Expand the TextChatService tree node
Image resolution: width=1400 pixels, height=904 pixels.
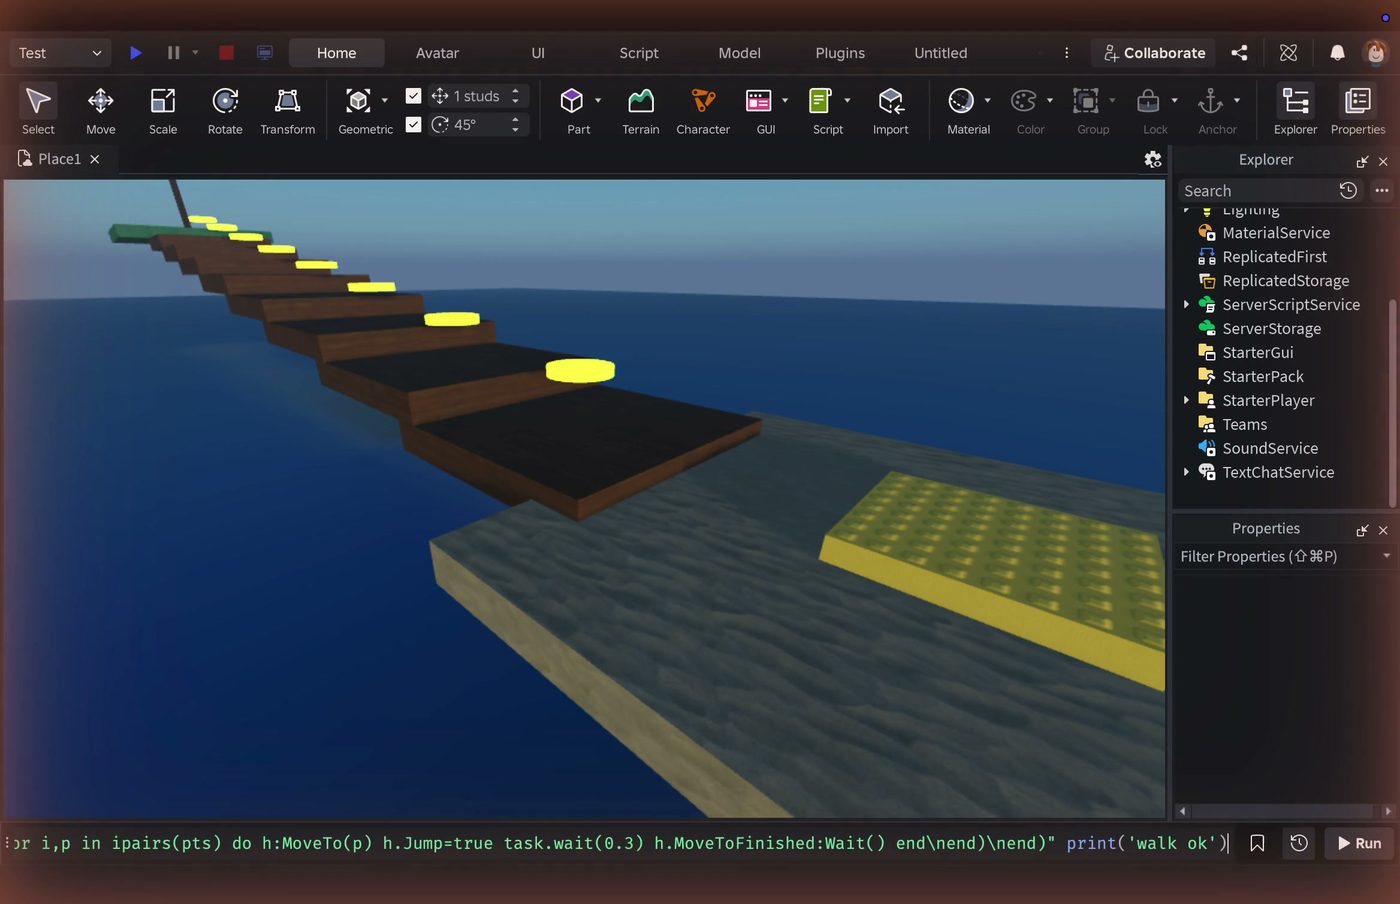pos(1186,472)
